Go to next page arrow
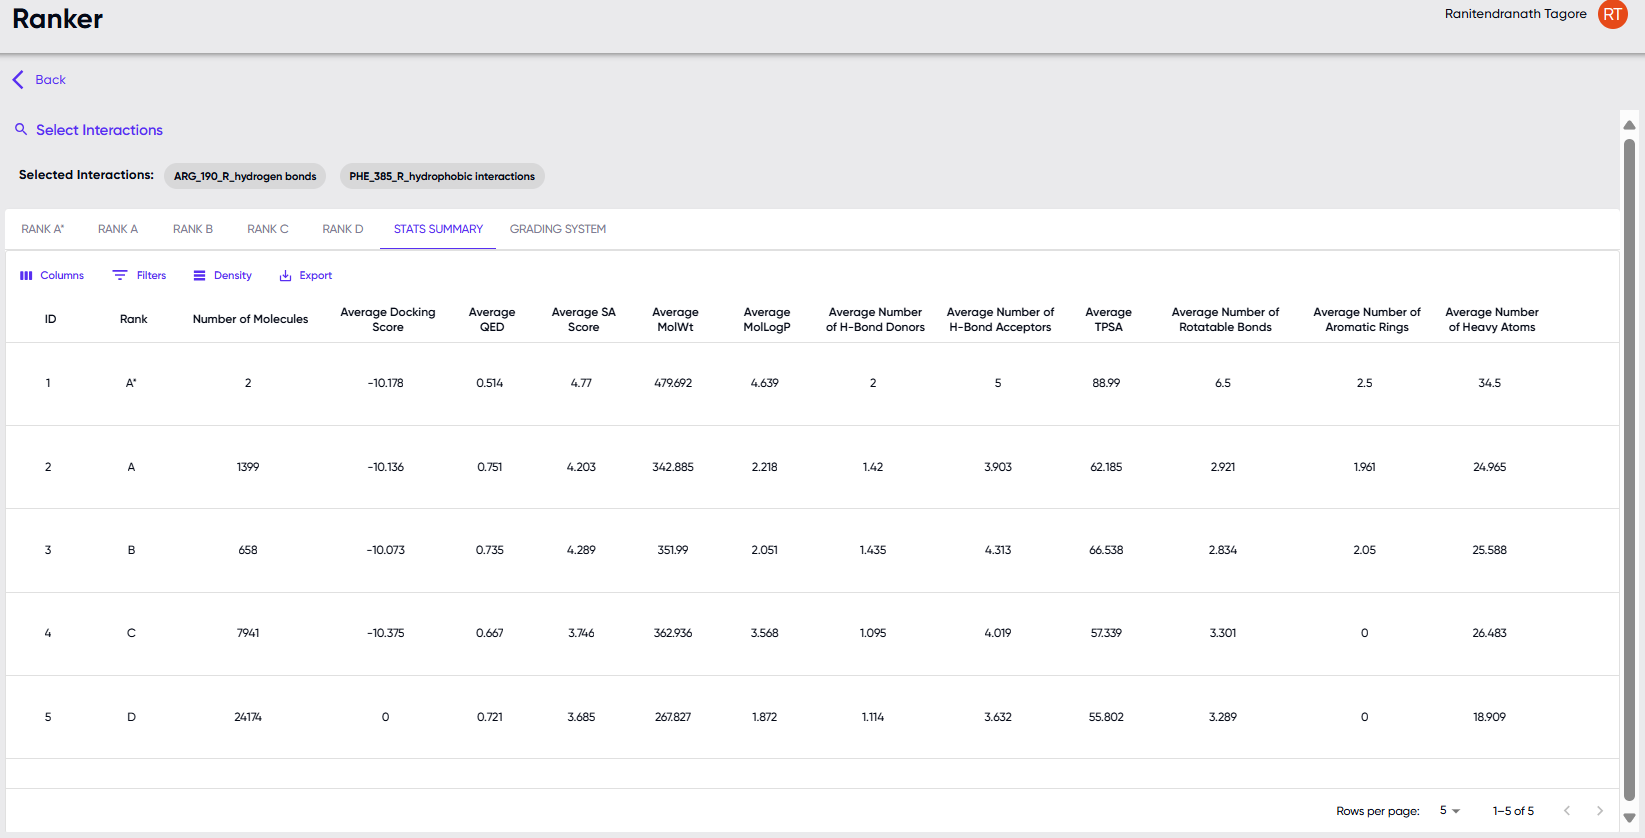This screenshot has width=1645, height=838. click(1600, 811)
